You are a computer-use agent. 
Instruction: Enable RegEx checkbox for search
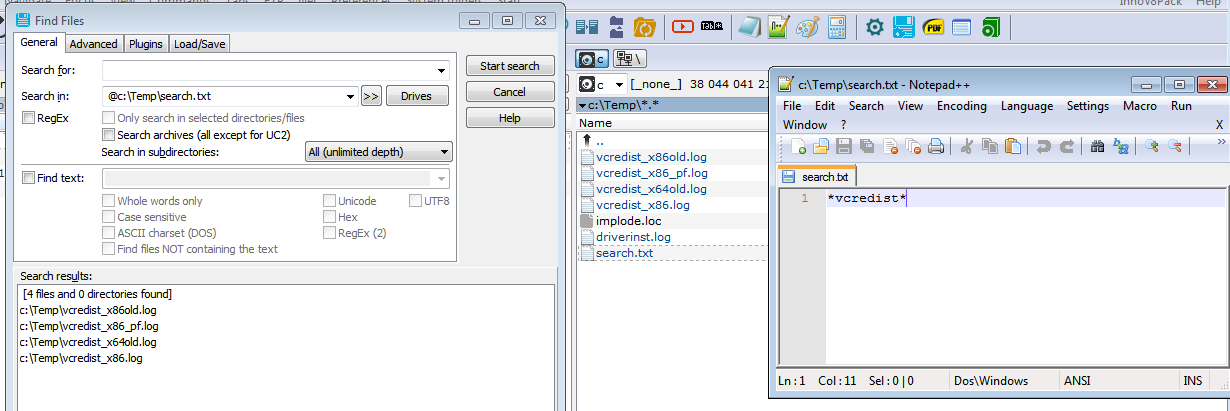[29, 118]
